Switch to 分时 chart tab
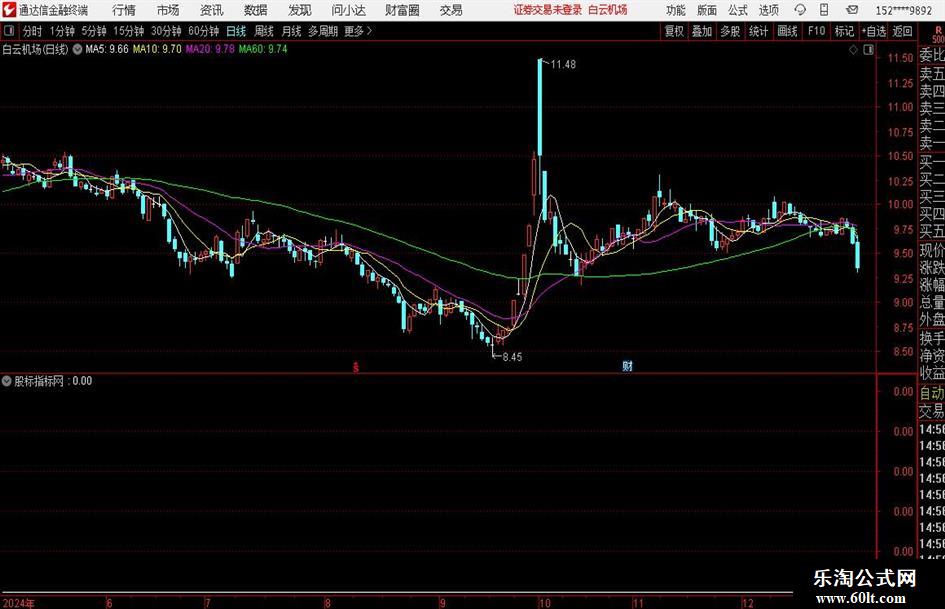Image resolution: width=945 pixels, height=609 pixels. pyautogui.click(x=33, y=31)
